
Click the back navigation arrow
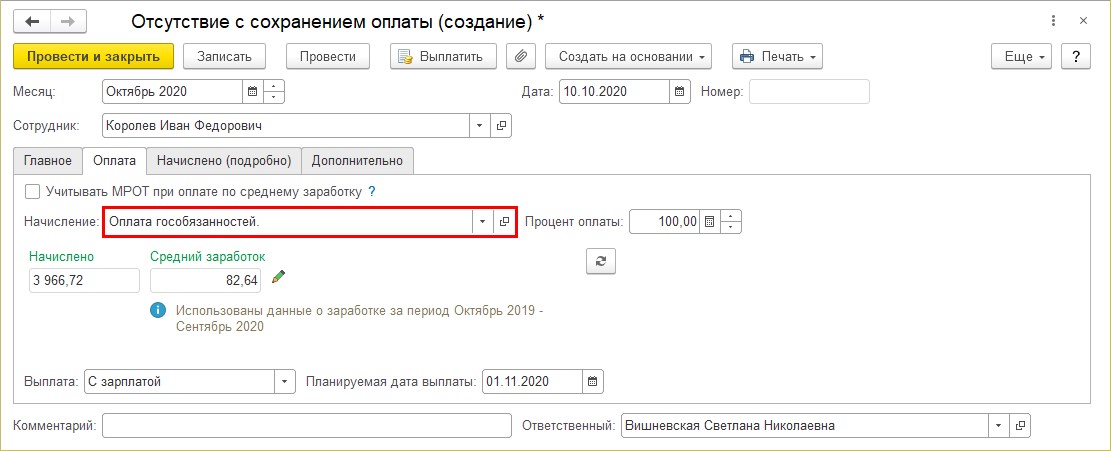33,21
